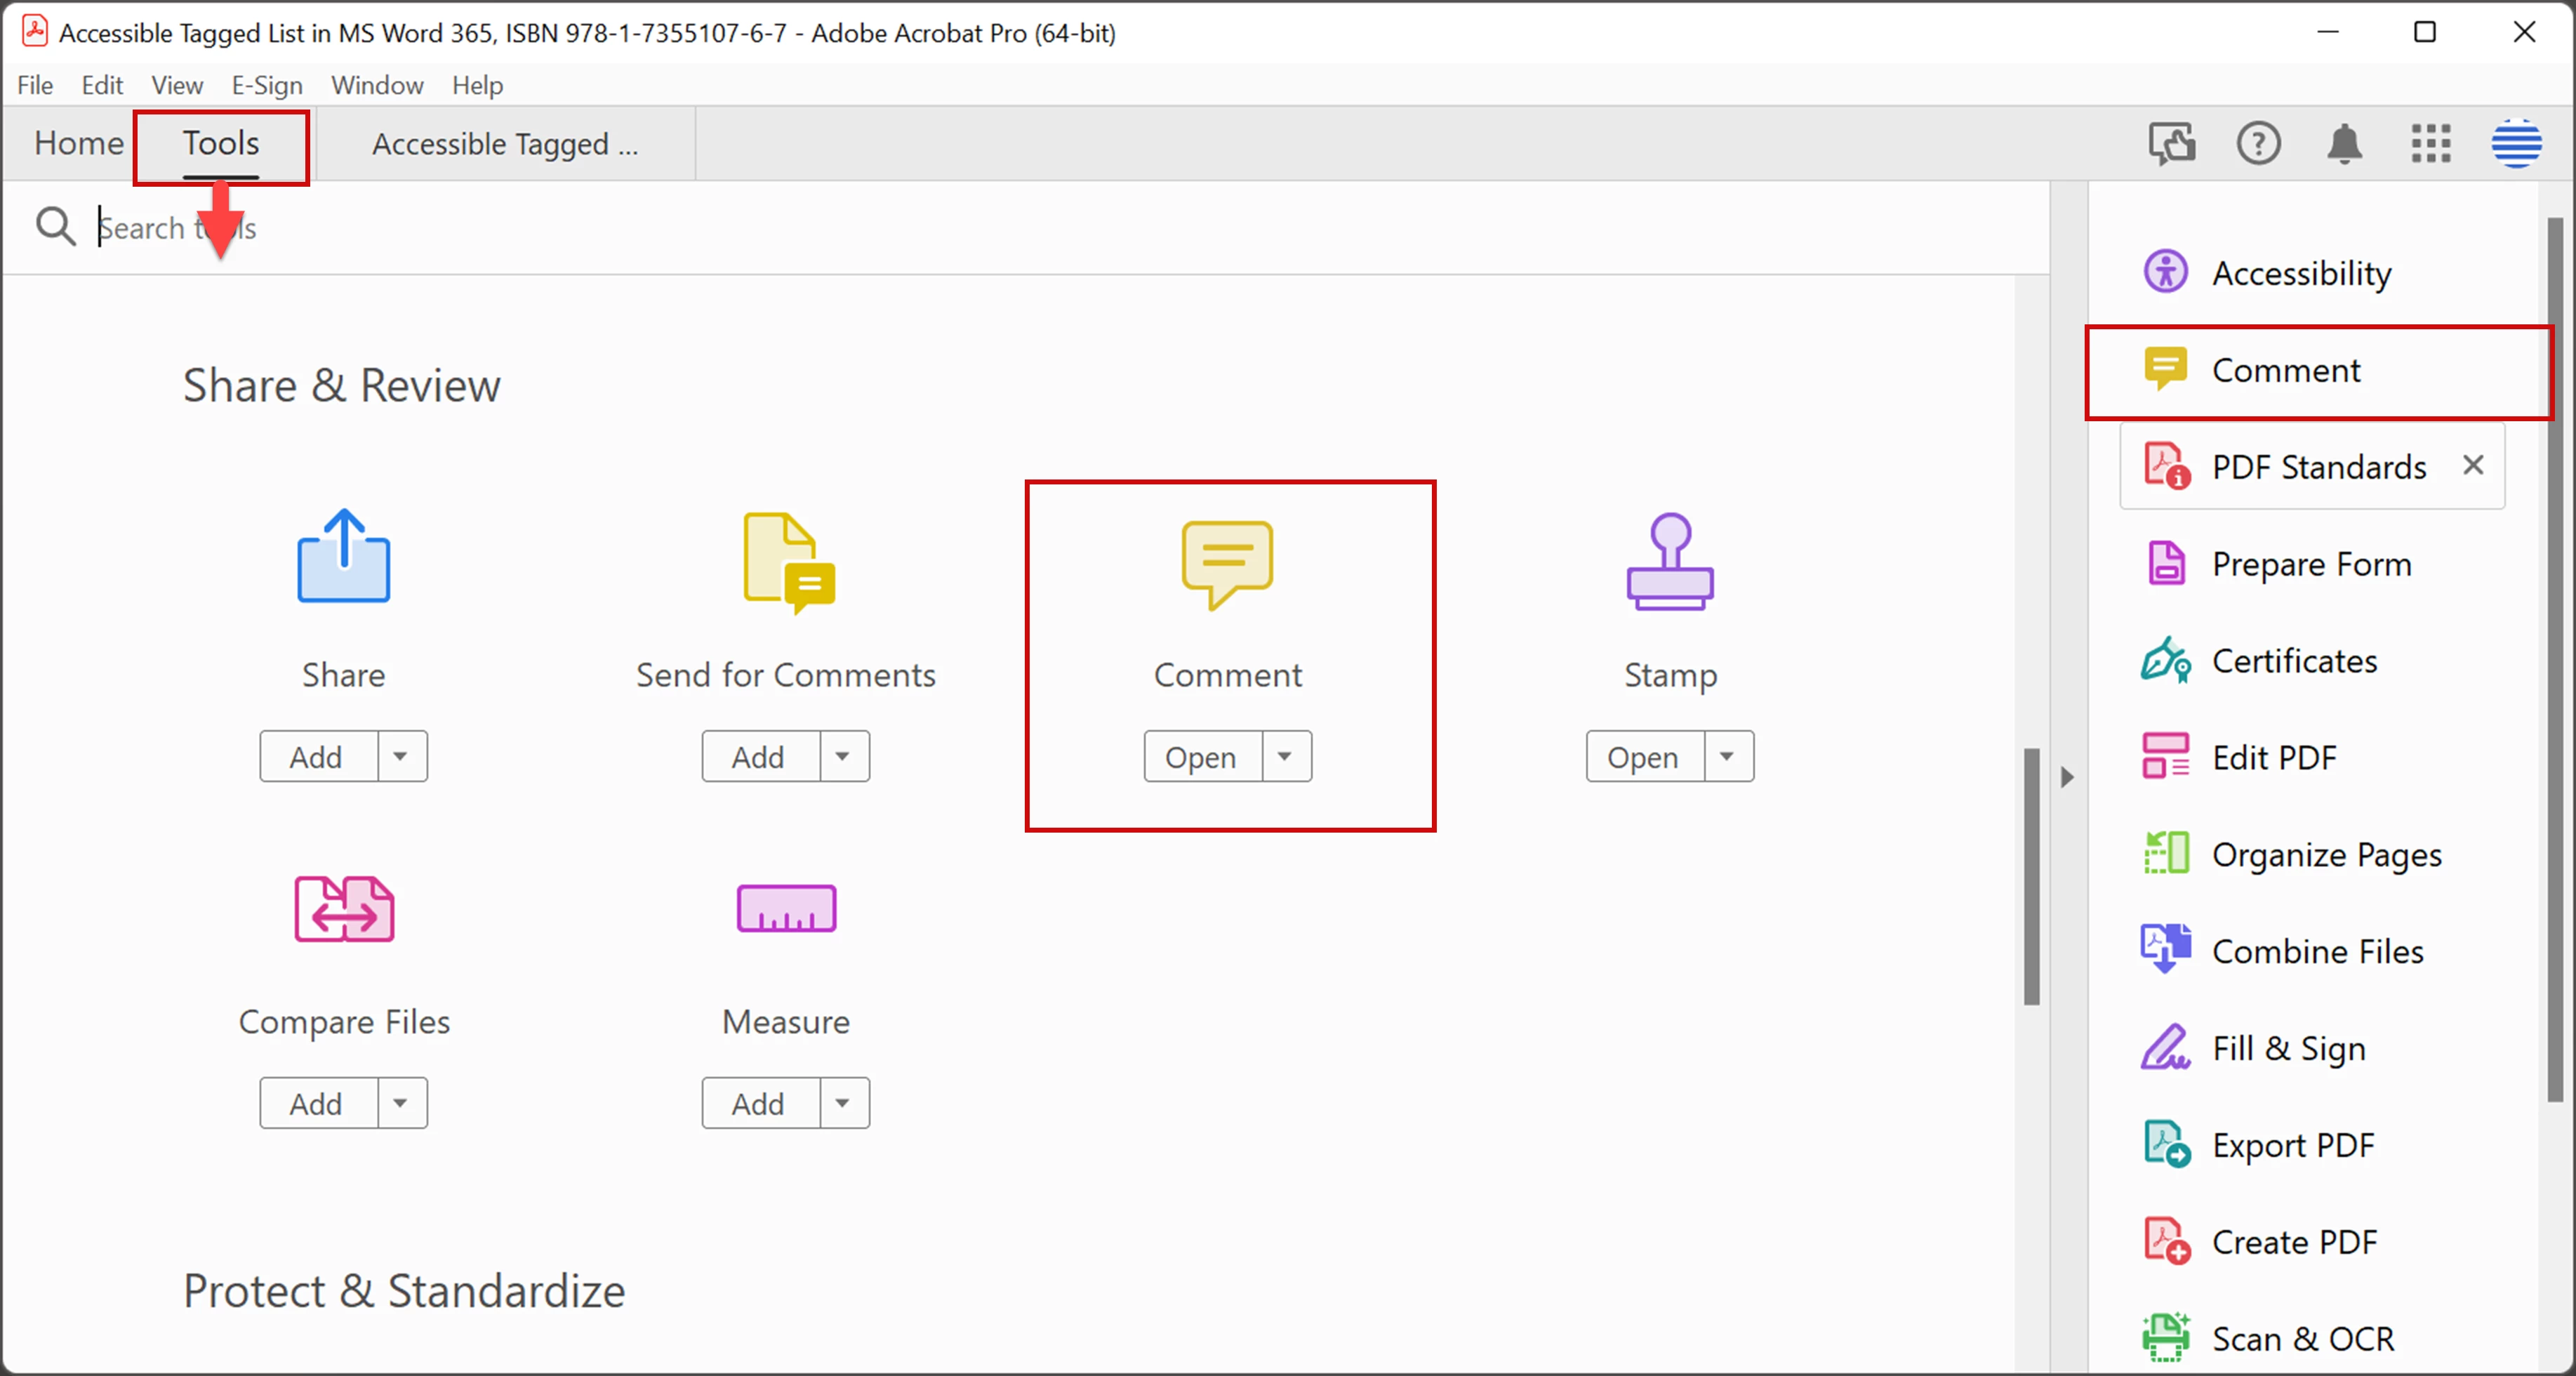The image size is (2576, 1376).
Task: Open the E-Sign menu
Action: tap(266, 85)
